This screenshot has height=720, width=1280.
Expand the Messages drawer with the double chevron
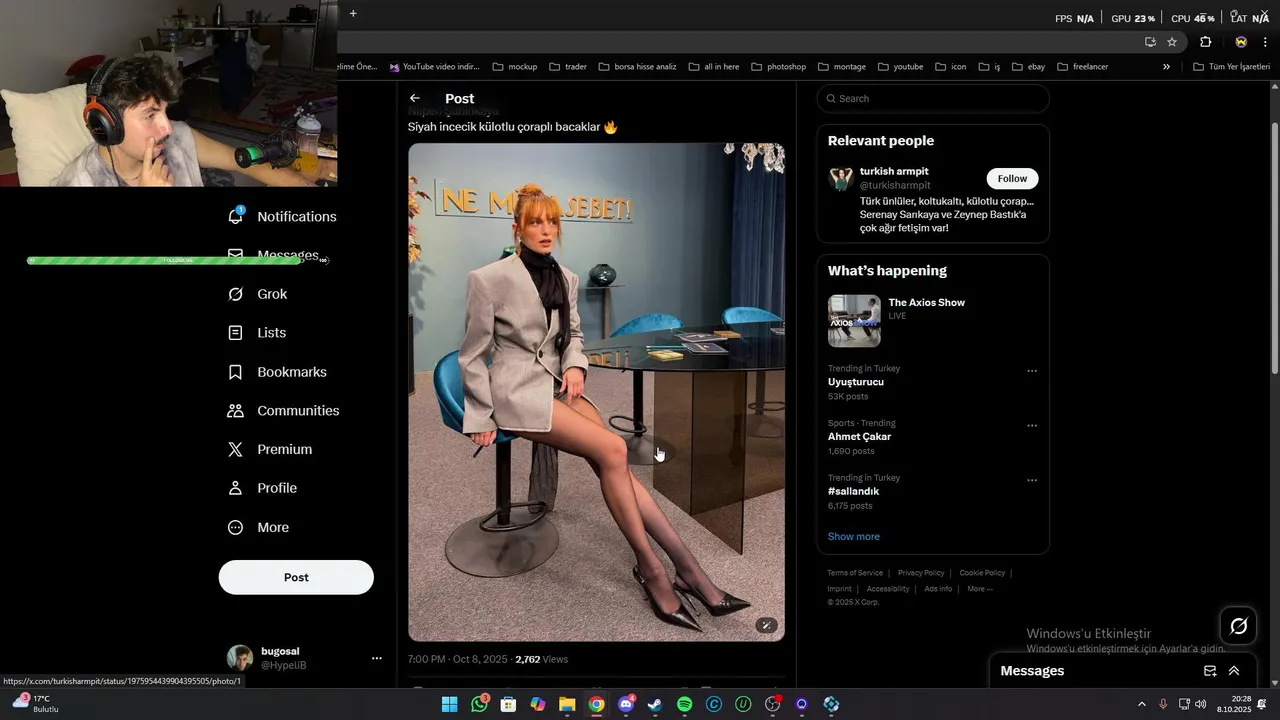1234,671
